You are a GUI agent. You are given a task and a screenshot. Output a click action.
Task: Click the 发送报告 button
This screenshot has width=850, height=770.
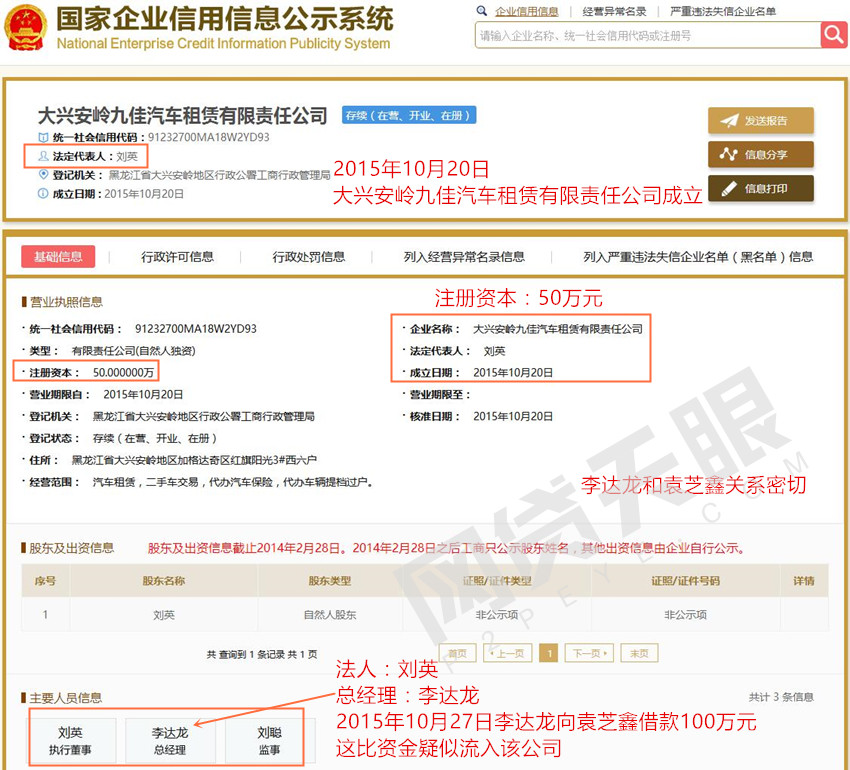coord(761,120)
